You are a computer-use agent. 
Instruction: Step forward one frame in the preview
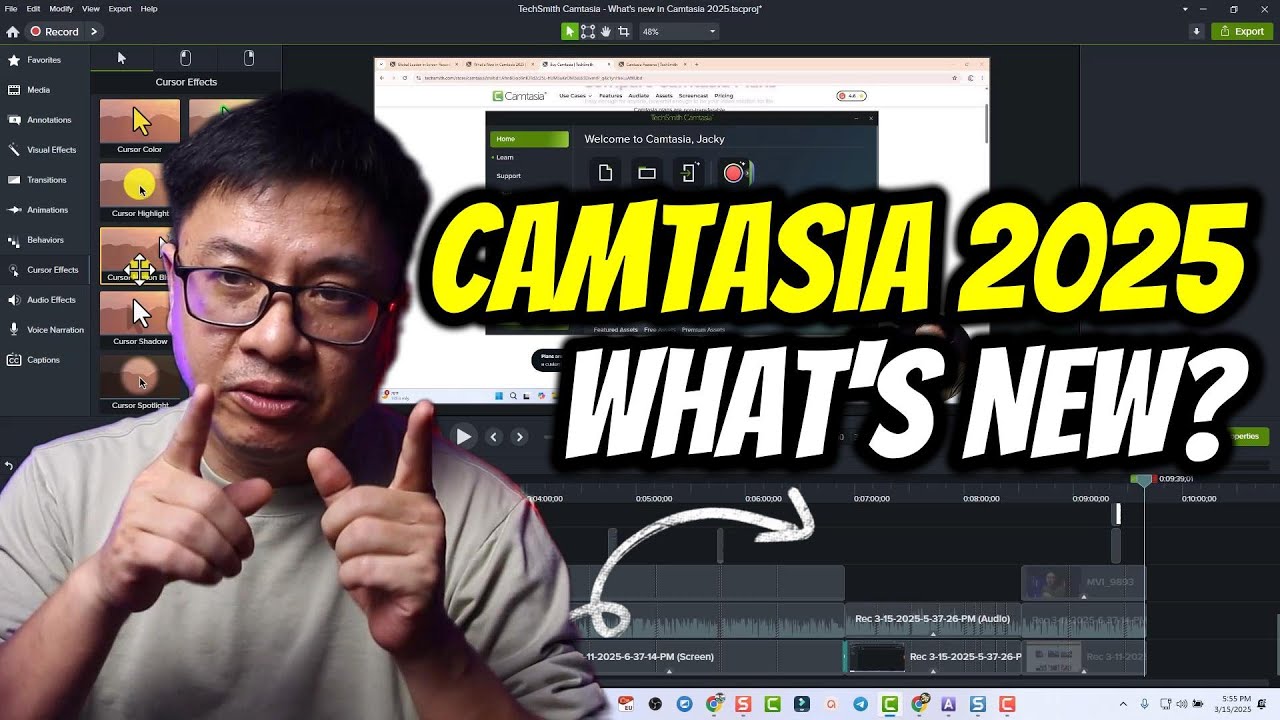[519, 437]
